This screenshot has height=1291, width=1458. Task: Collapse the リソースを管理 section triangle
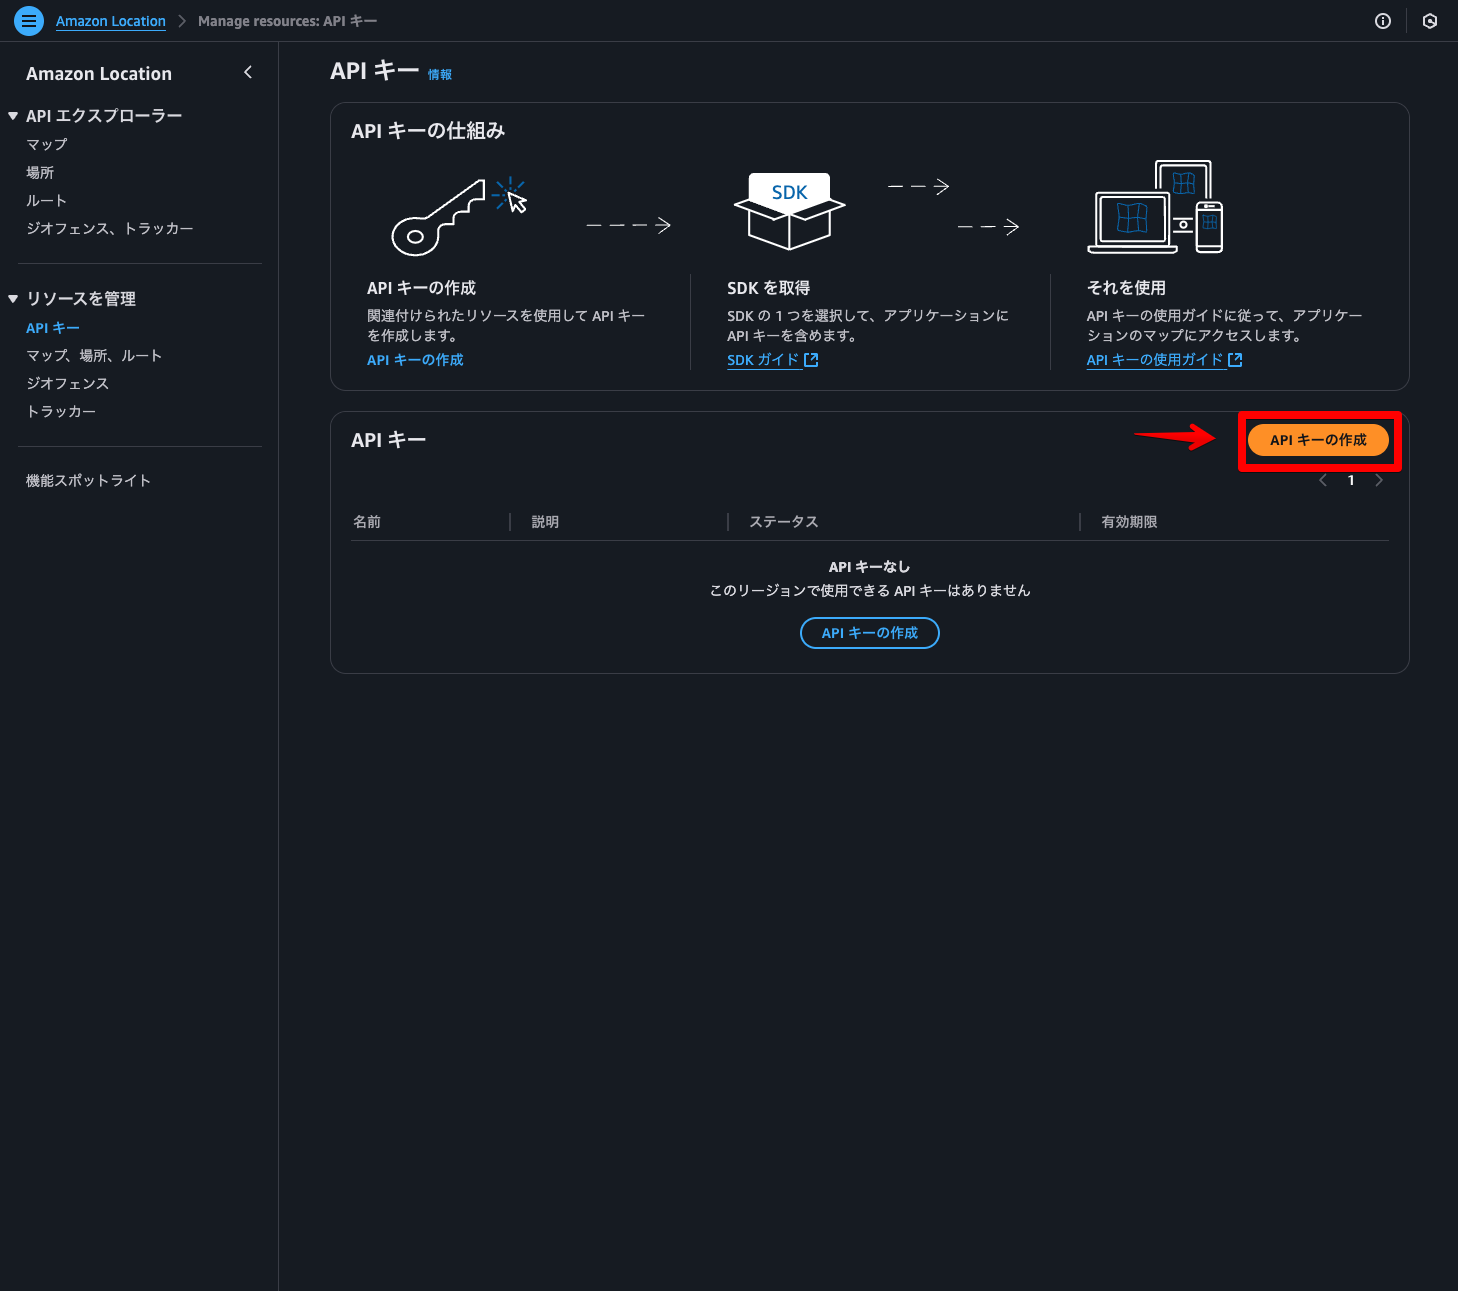(13, 299)
